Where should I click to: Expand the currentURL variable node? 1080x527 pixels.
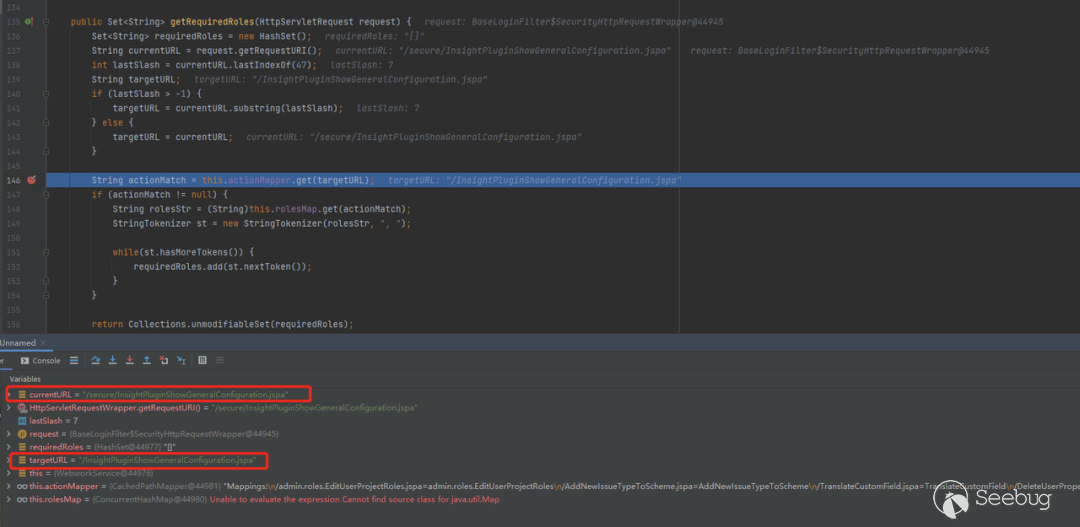tap(8, 394)
